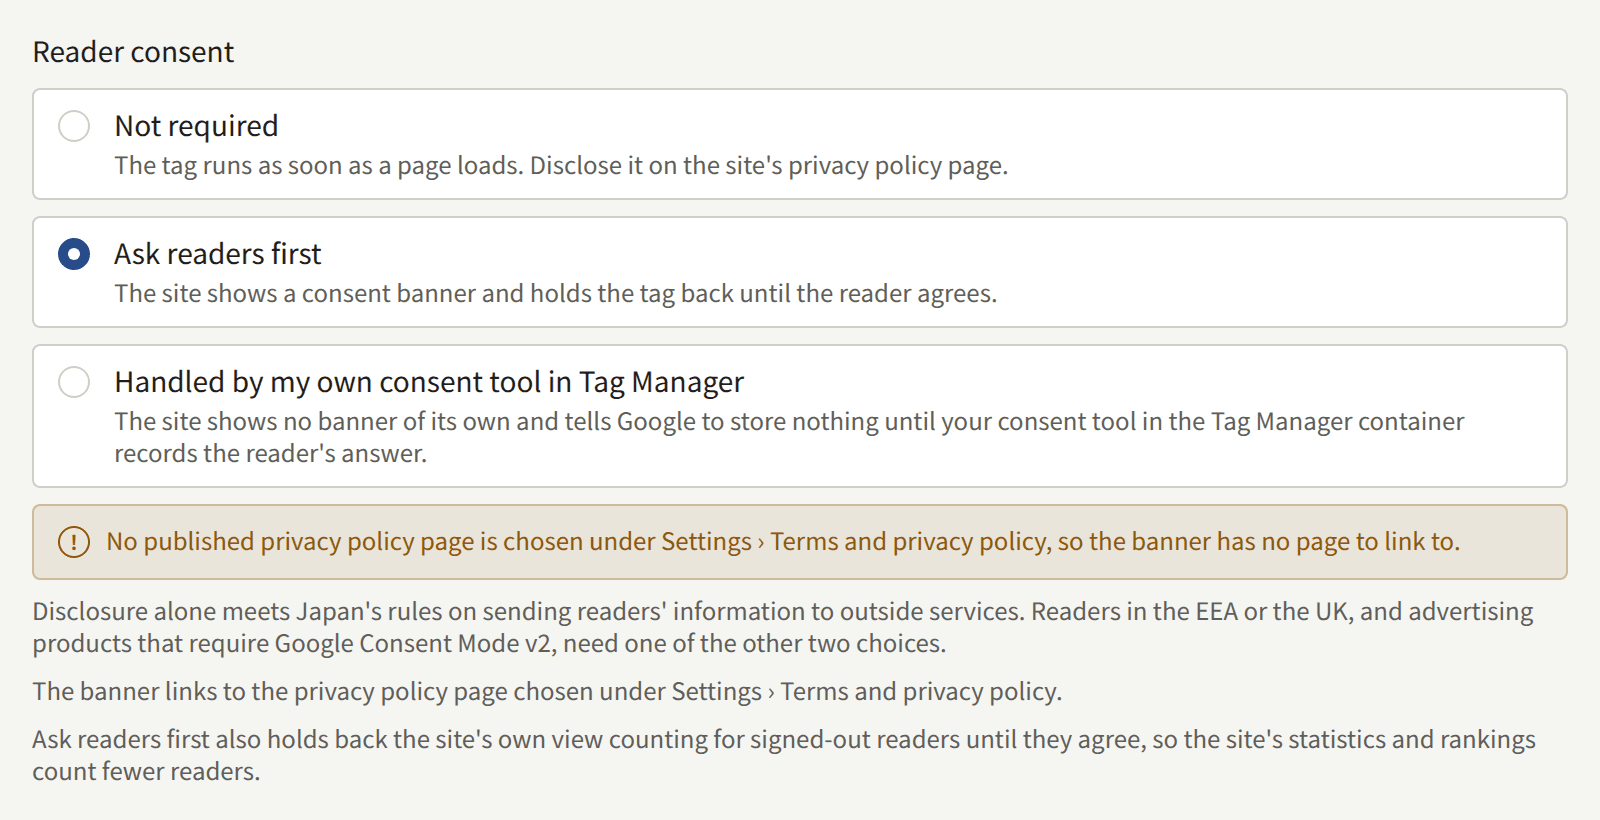Click the "Not required" option title
The height and width of the screenshot is (820, 1600).
pyautogui.click(x=196, y=126)
